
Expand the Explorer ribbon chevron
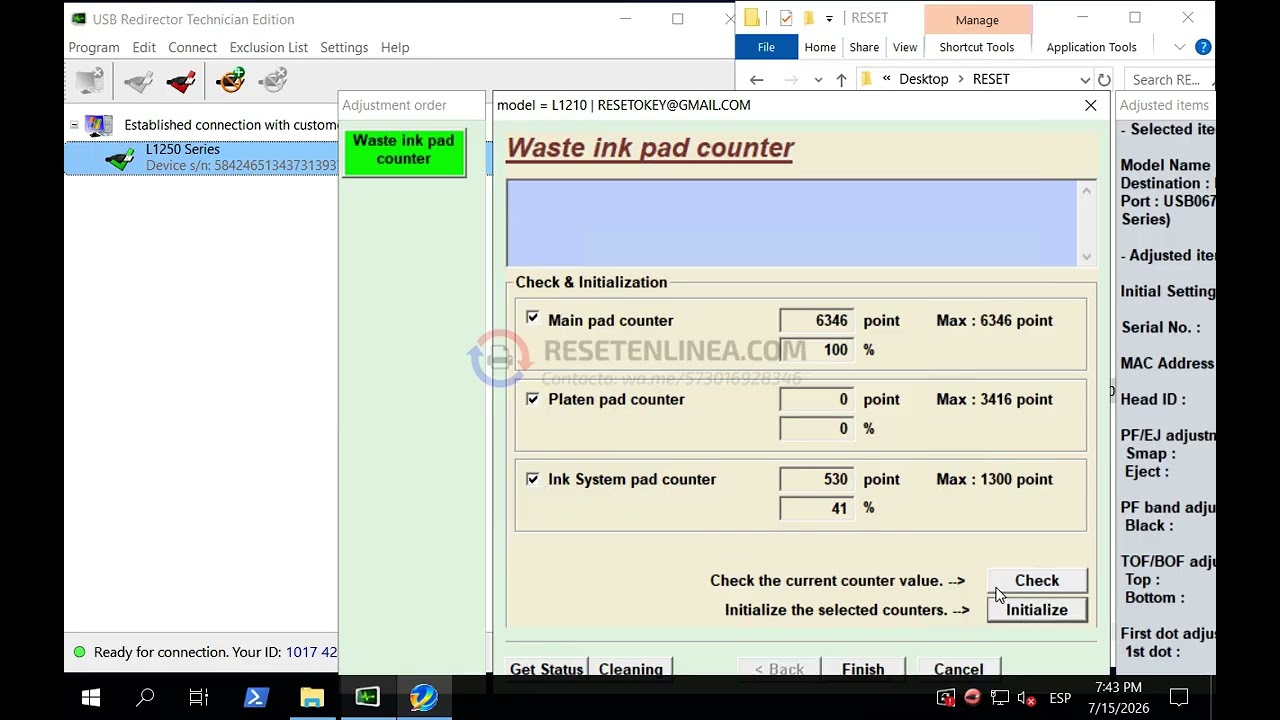click(1180, 47)
